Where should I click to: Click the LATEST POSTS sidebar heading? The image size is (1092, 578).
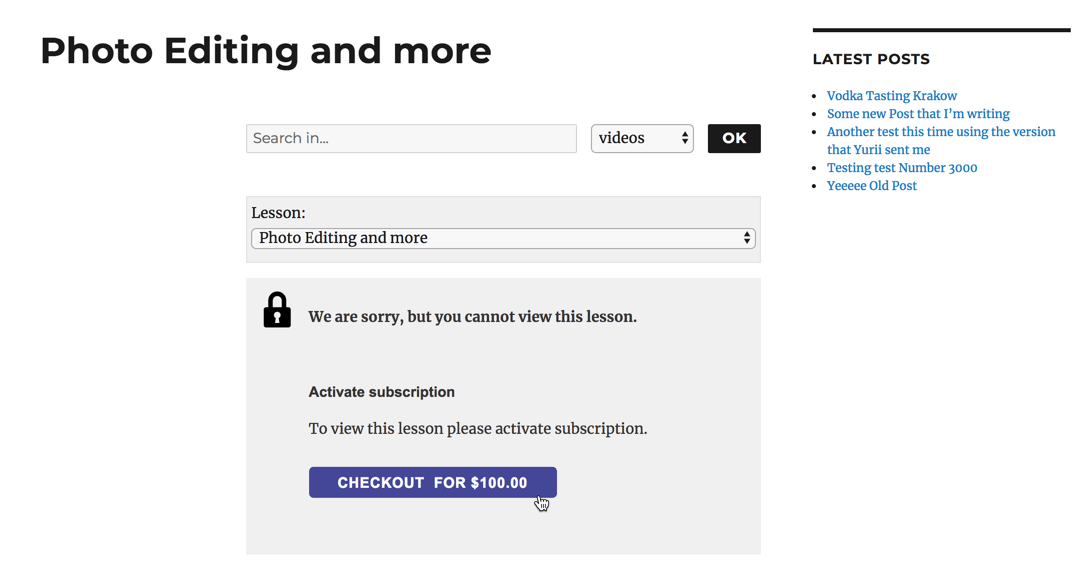871,59
